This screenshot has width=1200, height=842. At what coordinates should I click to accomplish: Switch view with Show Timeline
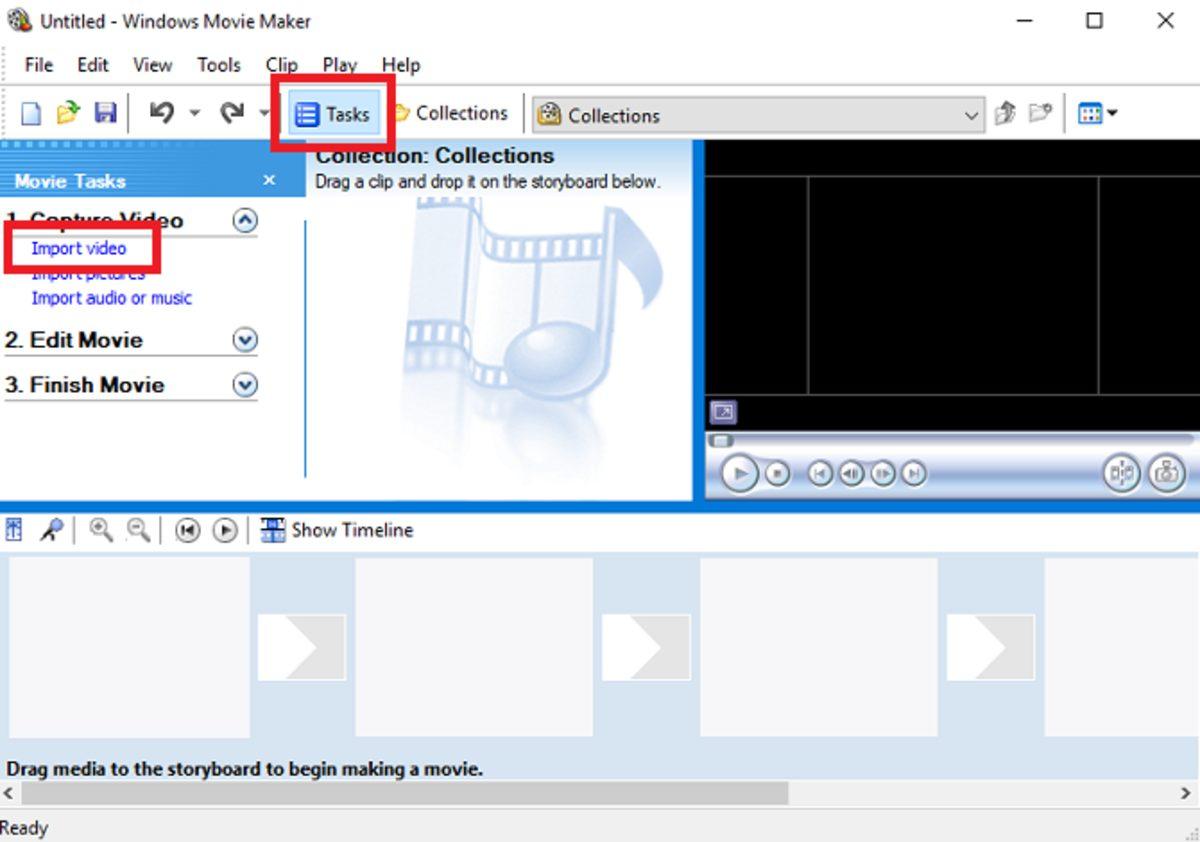pos(337,530)
